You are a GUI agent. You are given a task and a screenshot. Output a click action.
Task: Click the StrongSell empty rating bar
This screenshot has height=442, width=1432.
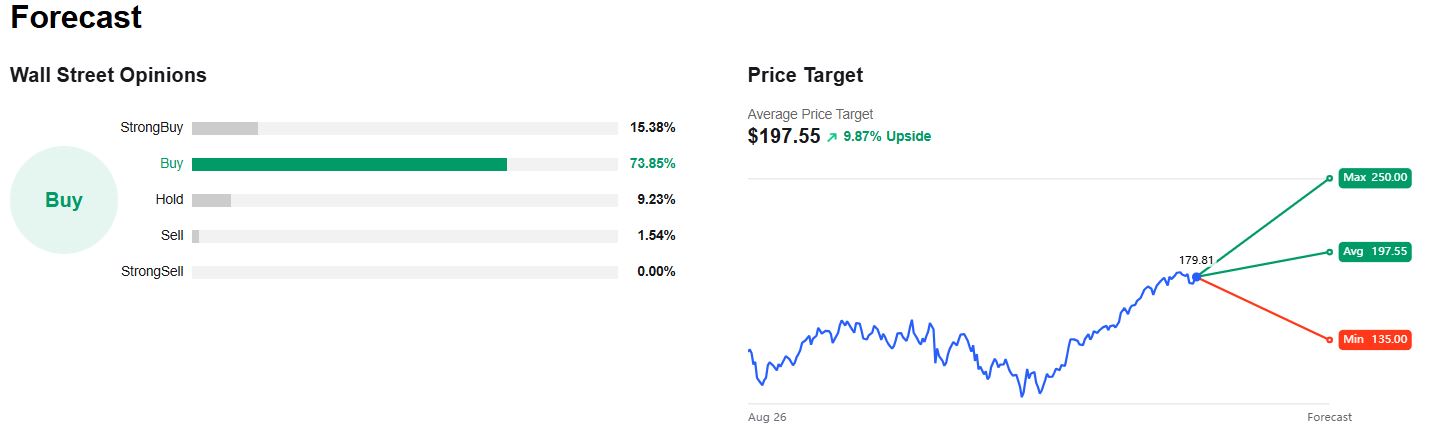point(404,272)
